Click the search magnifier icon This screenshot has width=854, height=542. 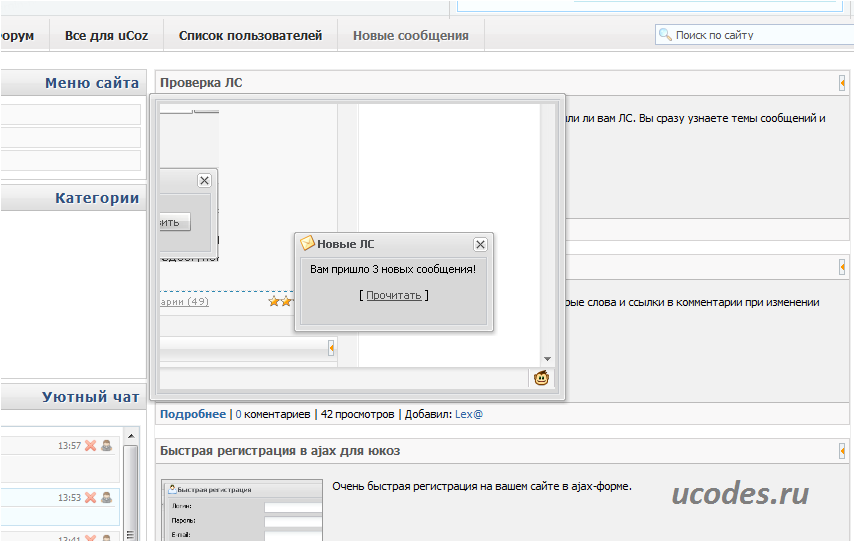[x=665, y=35]
